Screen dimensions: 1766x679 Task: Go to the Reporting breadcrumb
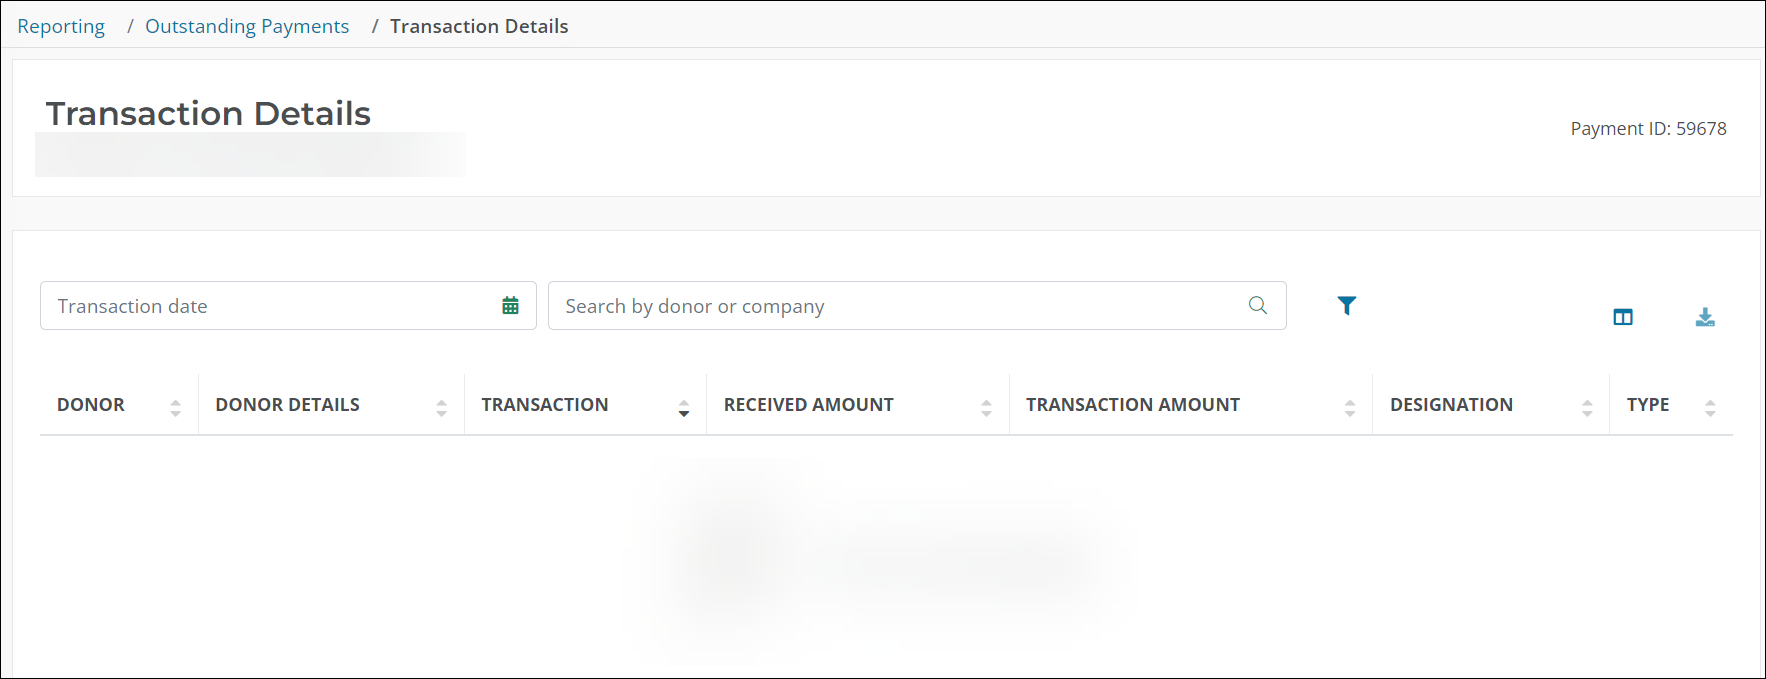tap(61, 26)
